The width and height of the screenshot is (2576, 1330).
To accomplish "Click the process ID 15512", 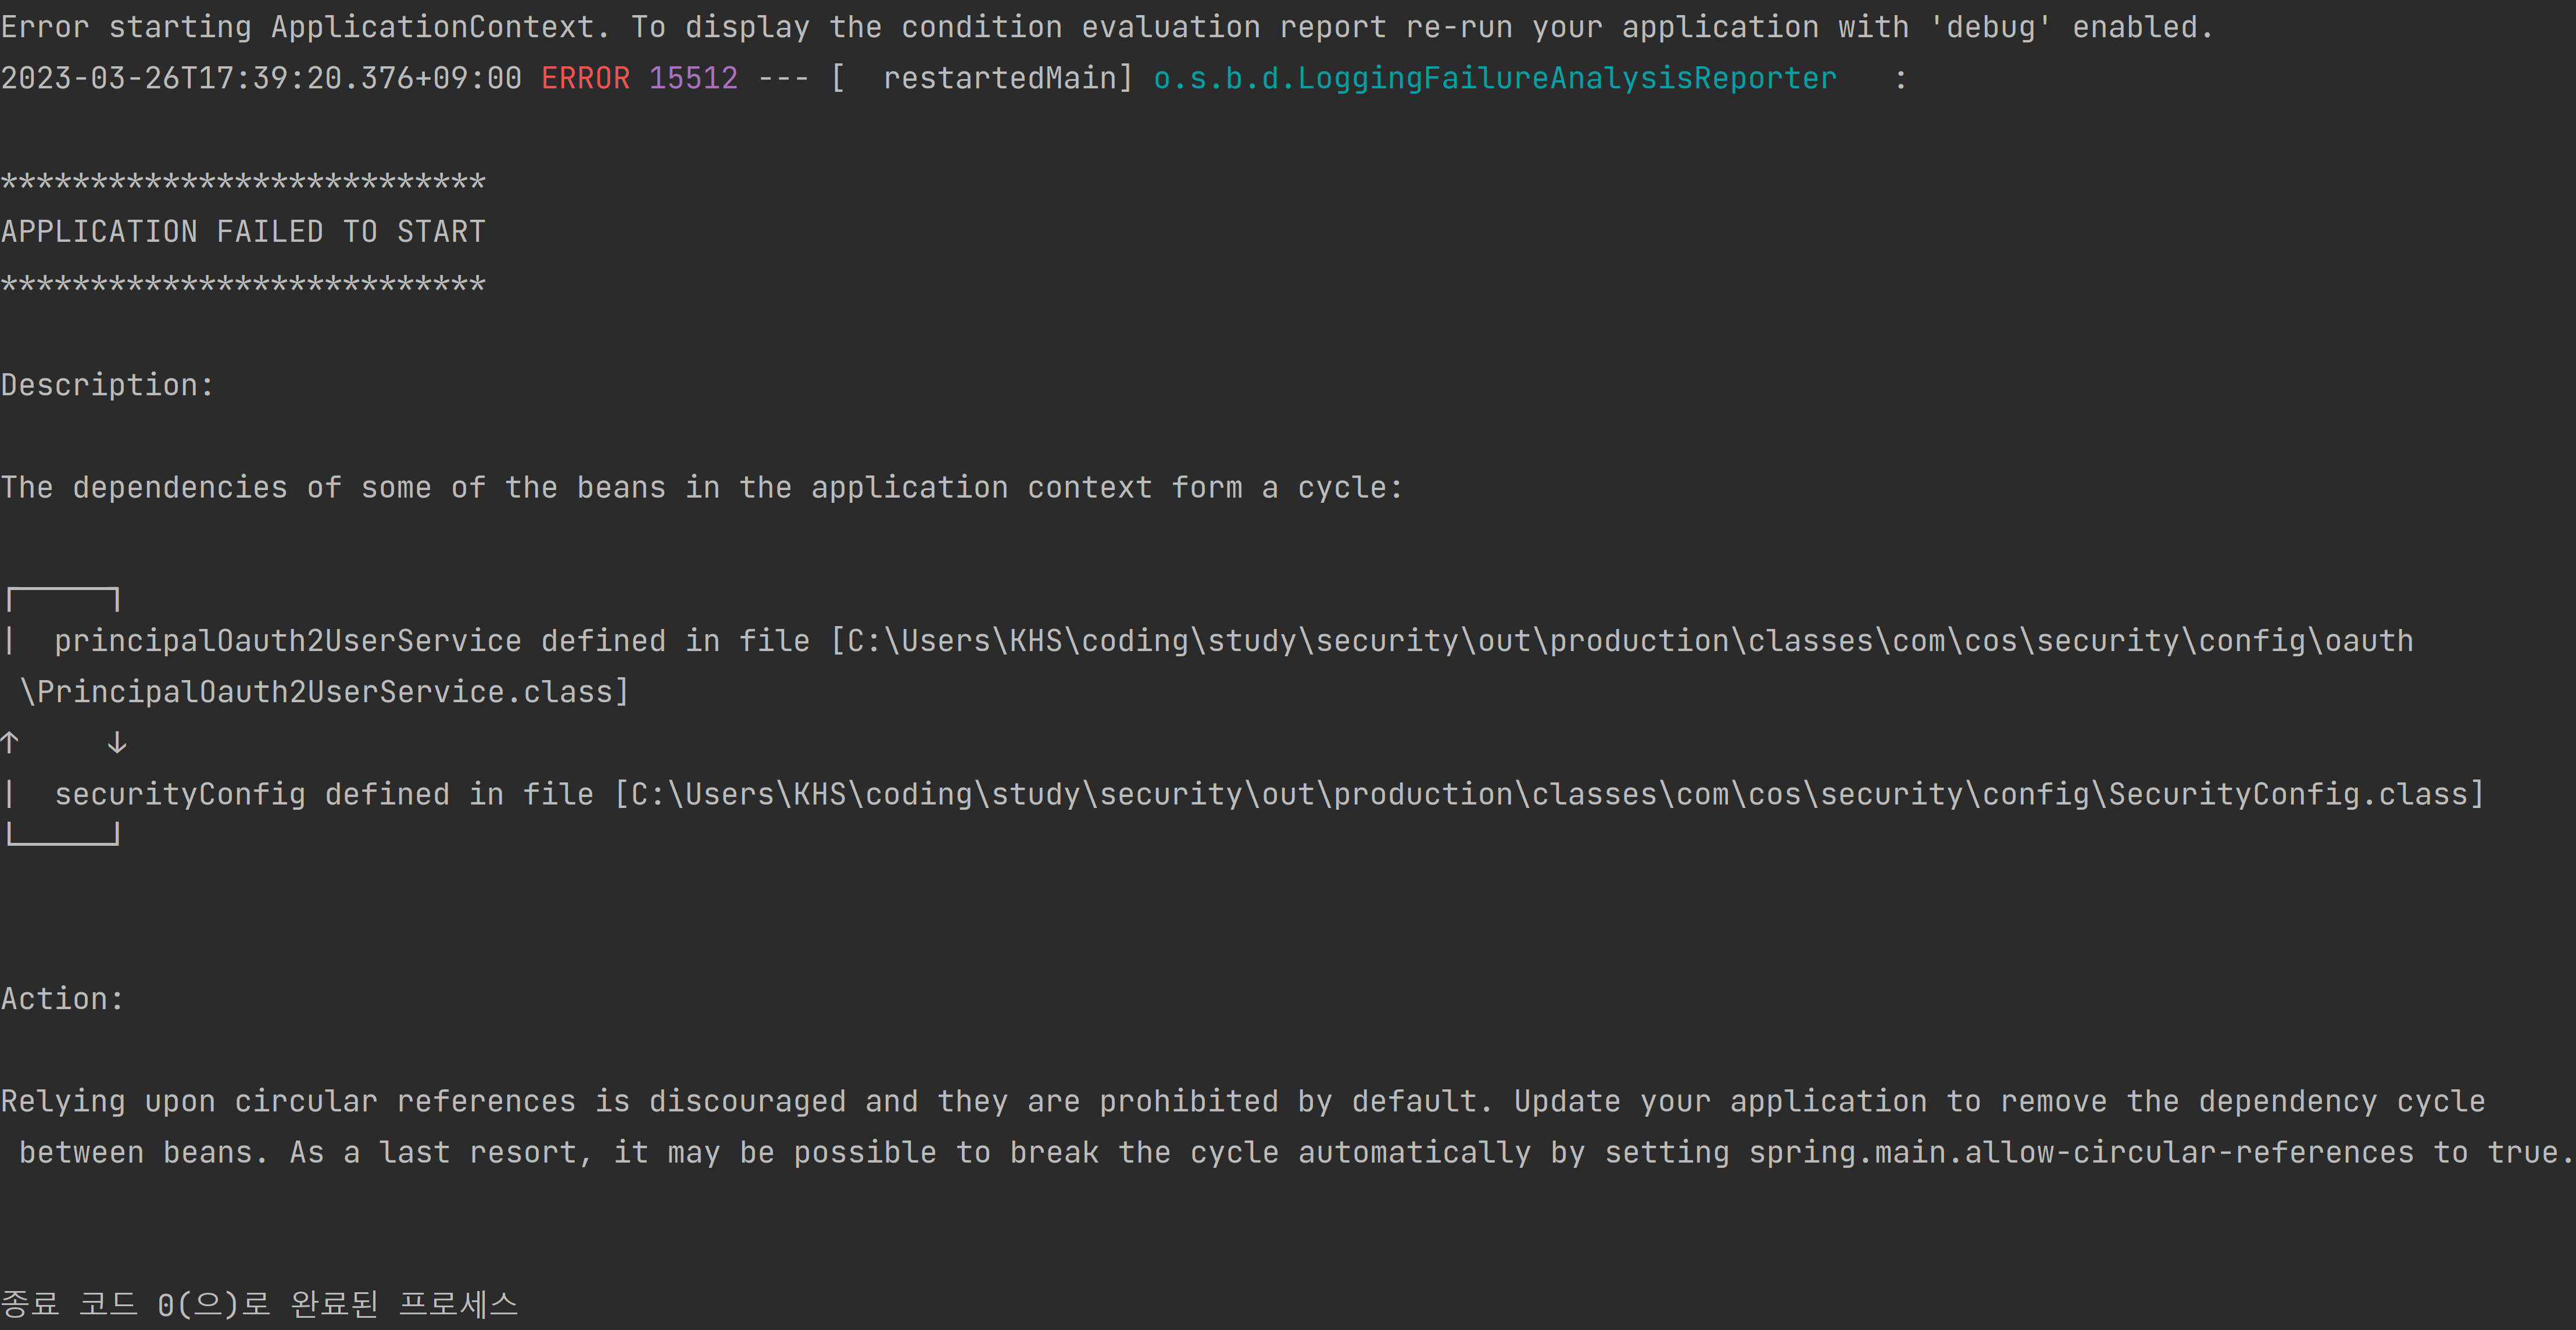I will click(x=693, y=78).
